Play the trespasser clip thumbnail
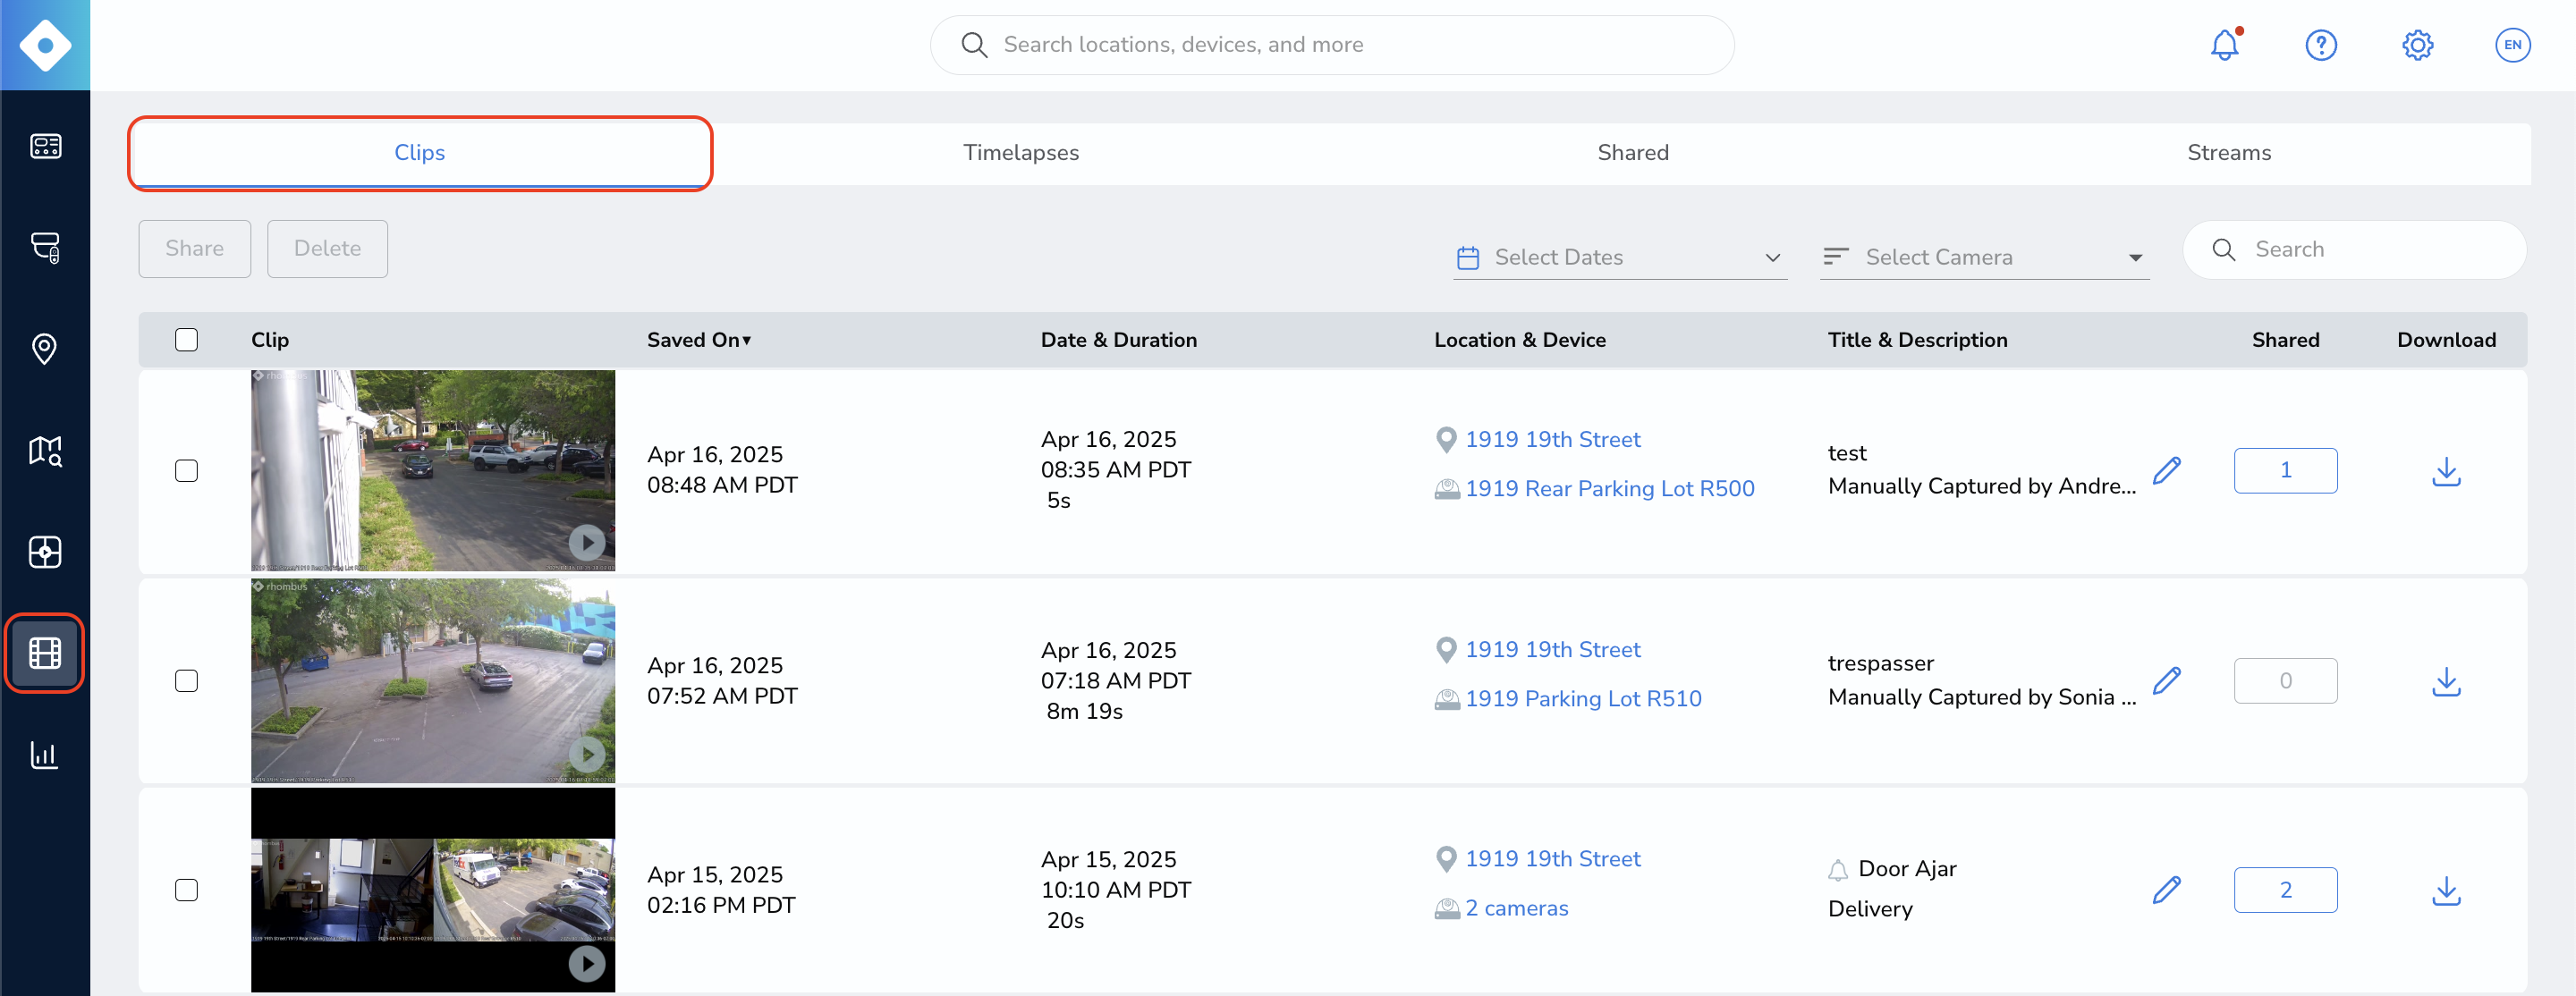The width and height of the screenshot is (2576, 996). coord(587,753)
